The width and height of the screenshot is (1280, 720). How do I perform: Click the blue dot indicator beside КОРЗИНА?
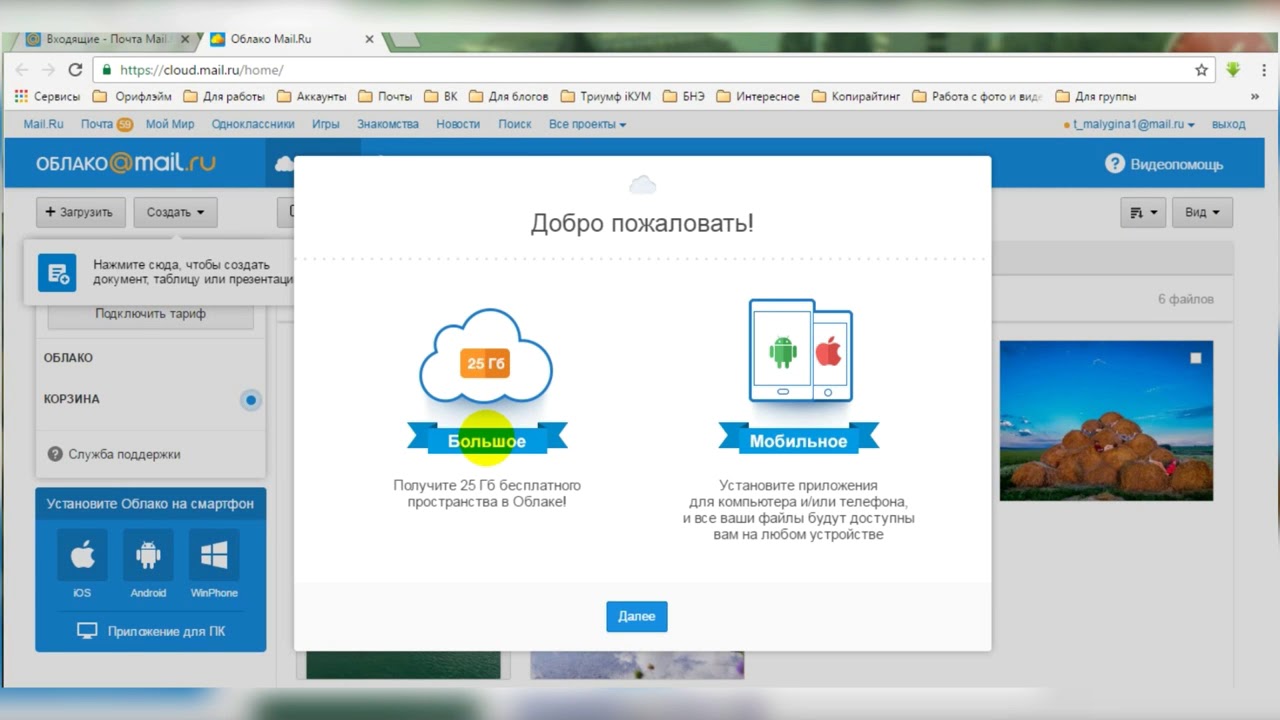pos(251,400)
